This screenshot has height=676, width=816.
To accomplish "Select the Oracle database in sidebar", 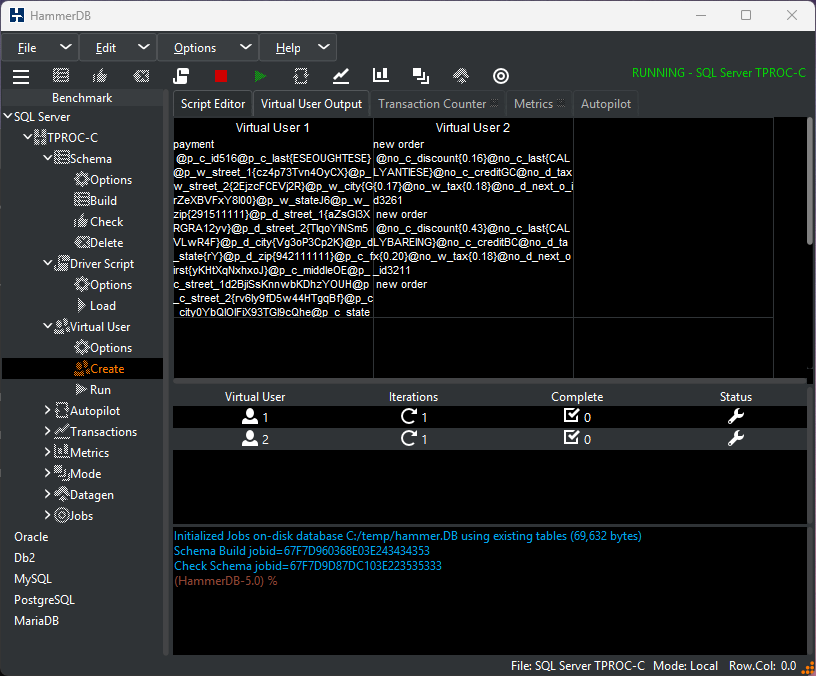I will point(31,537).
